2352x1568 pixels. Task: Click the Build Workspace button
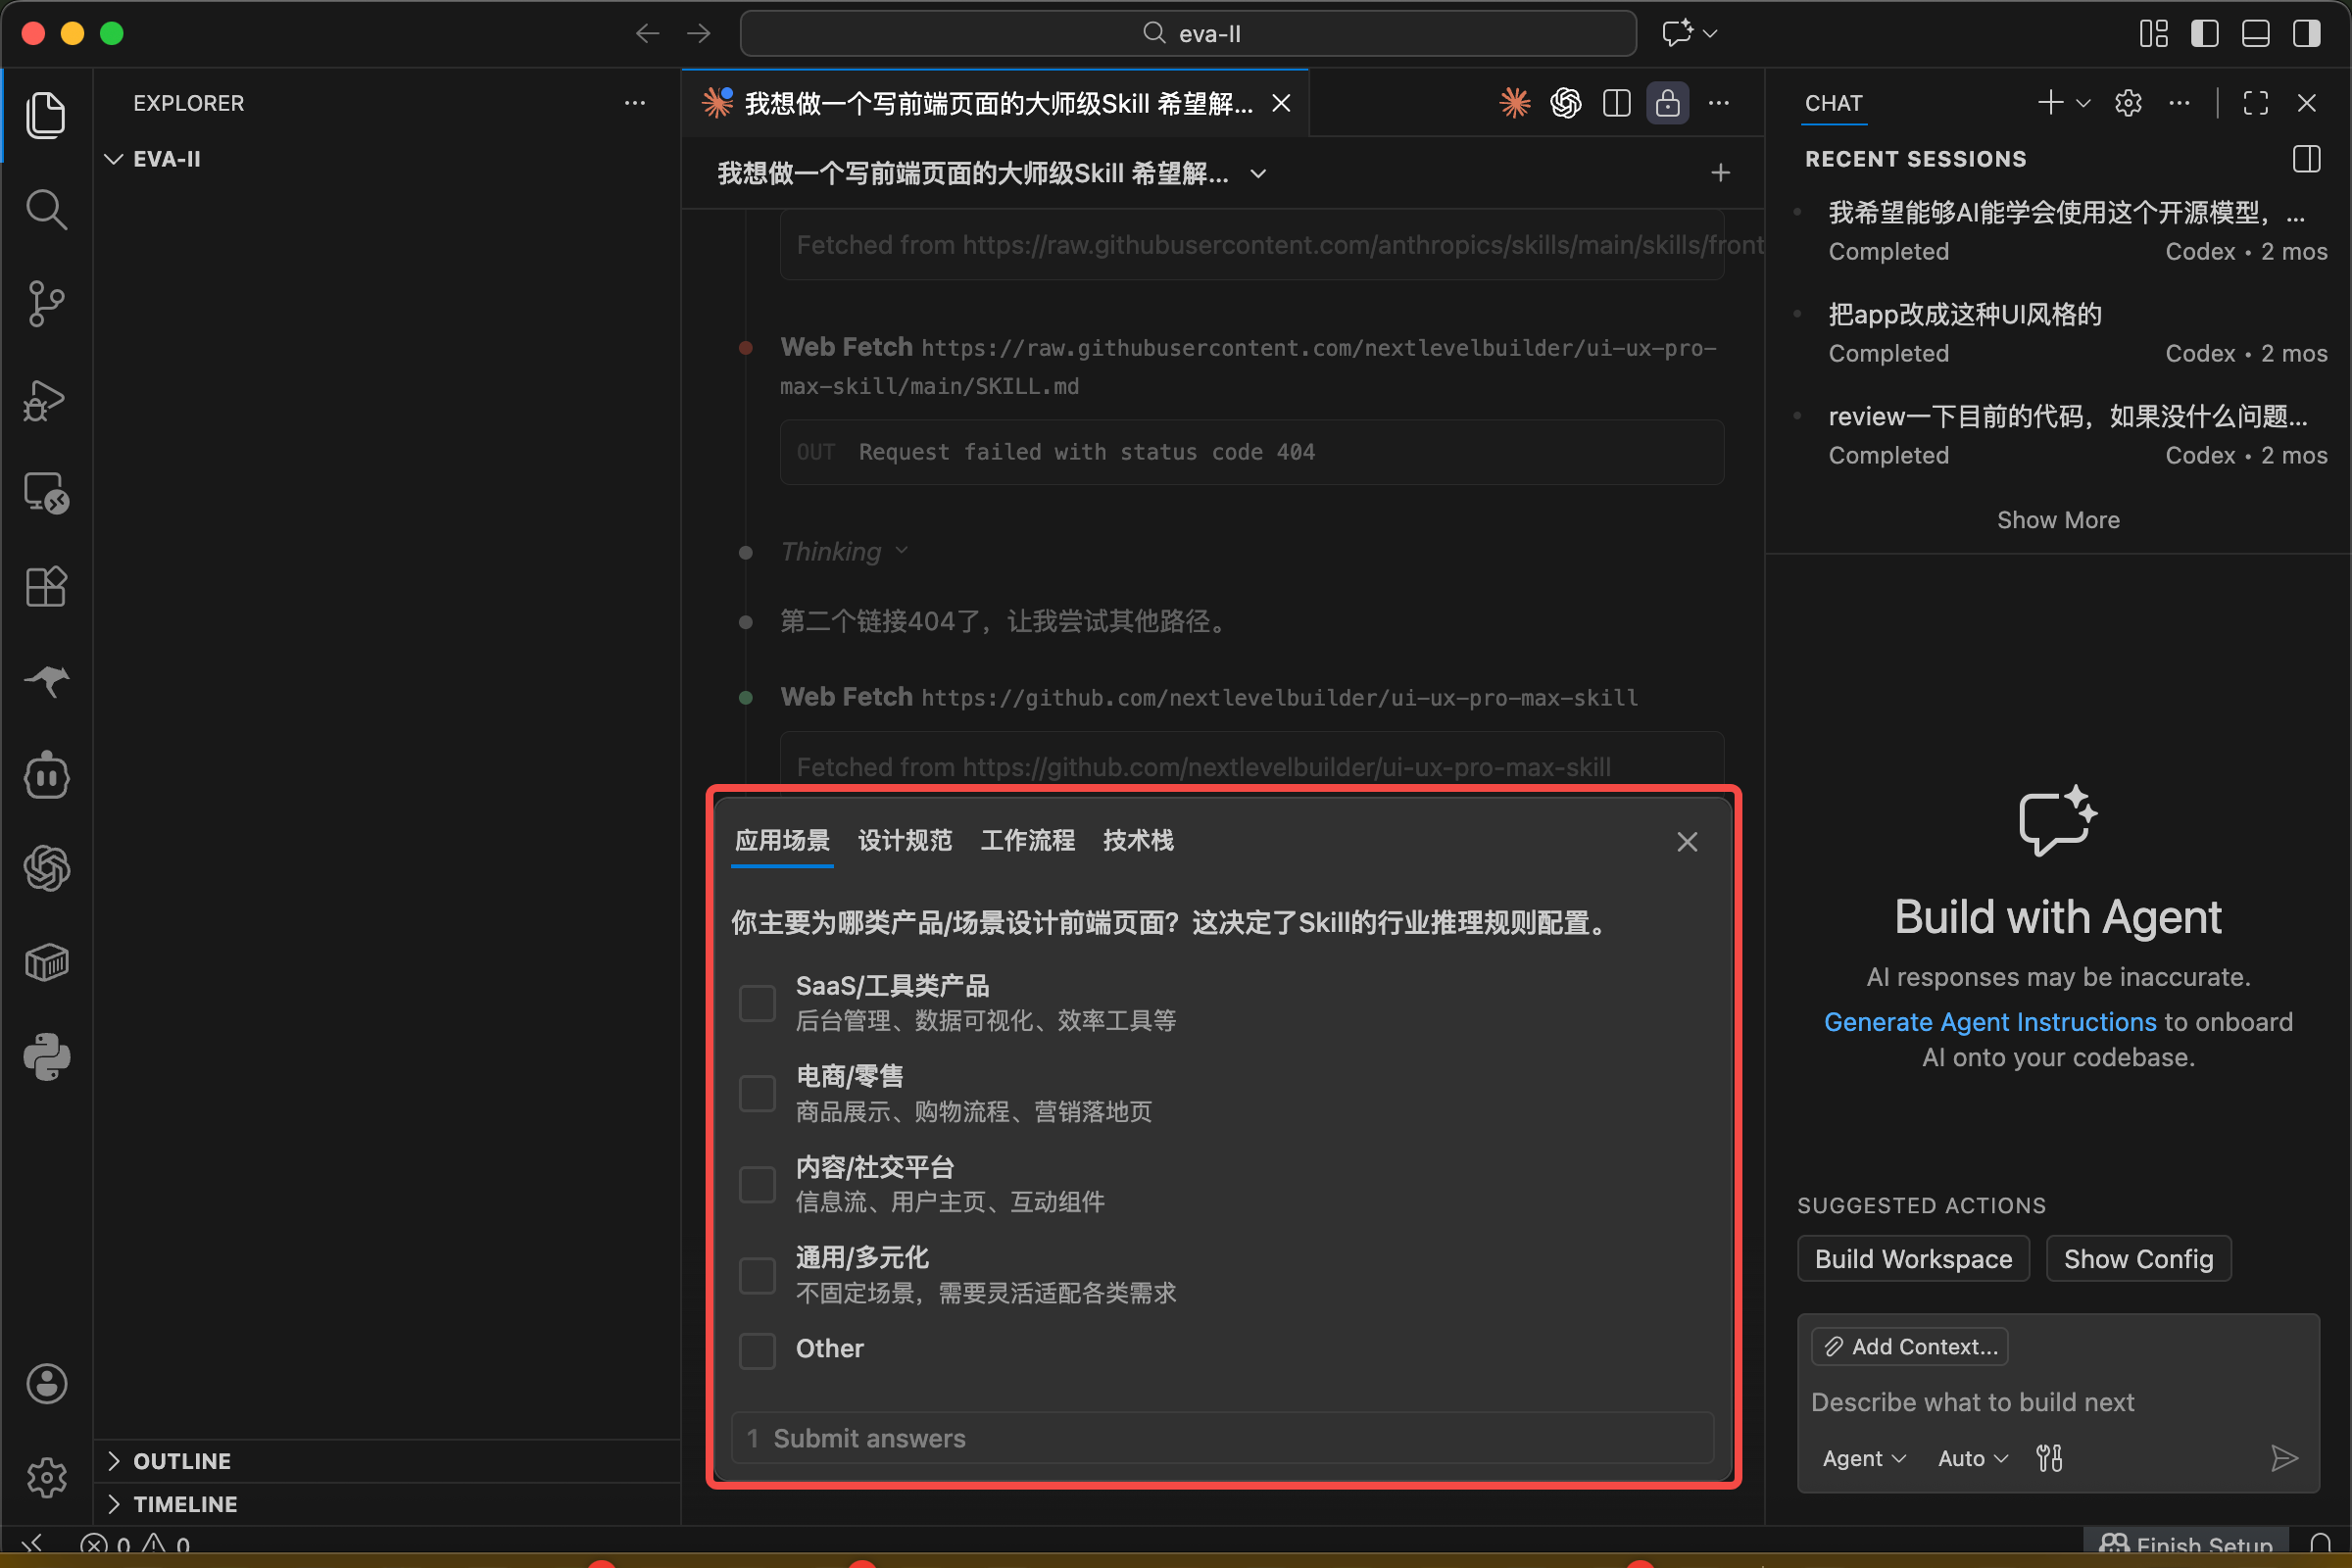click(x=1913, y=1259)
